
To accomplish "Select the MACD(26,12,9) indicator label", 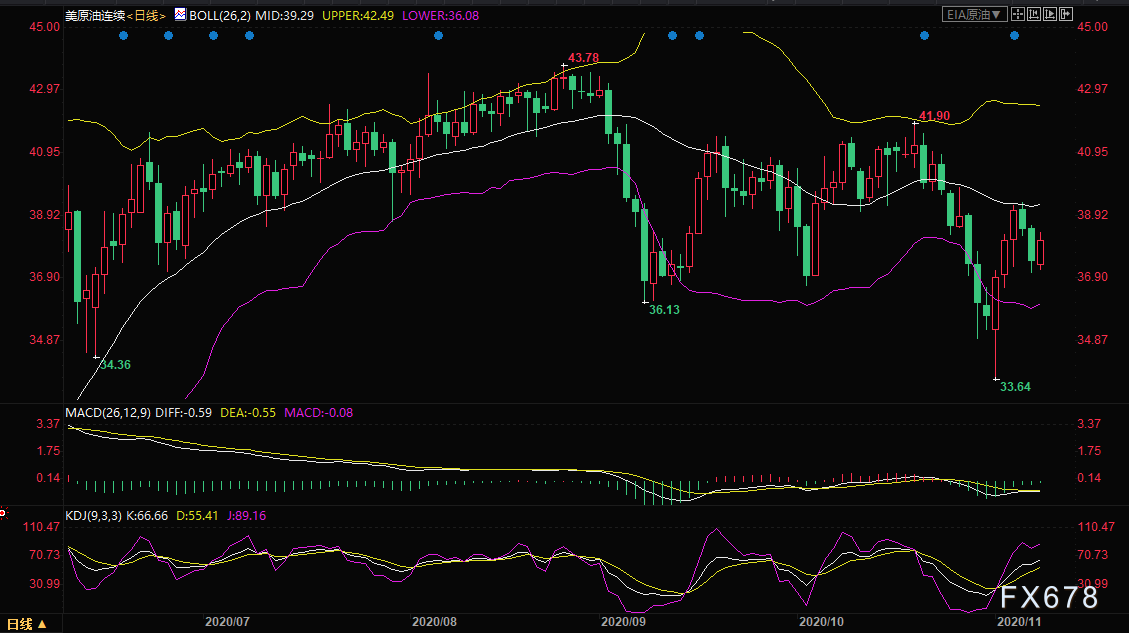I will (x=108, y=413).
